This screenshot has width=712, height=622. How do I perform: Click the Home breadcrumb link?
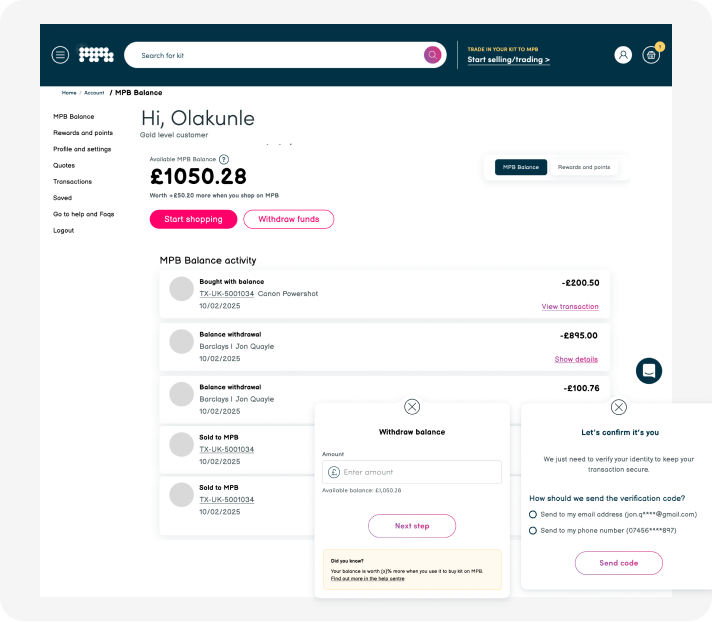69,93
